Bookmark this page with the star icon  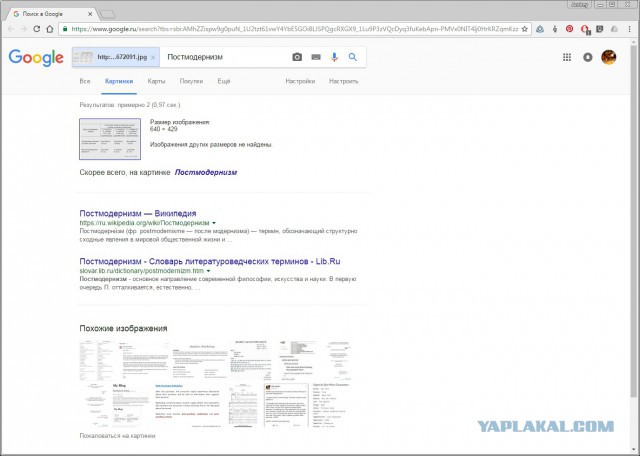[524, 29]
